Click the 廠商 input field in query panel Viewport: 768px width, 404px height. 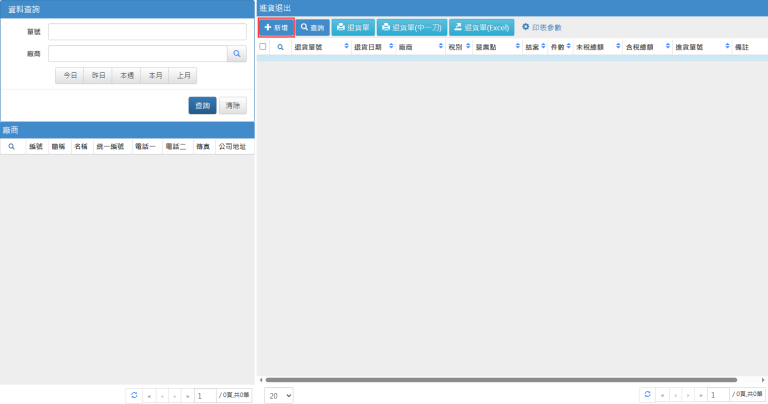(x=138, y=53)
